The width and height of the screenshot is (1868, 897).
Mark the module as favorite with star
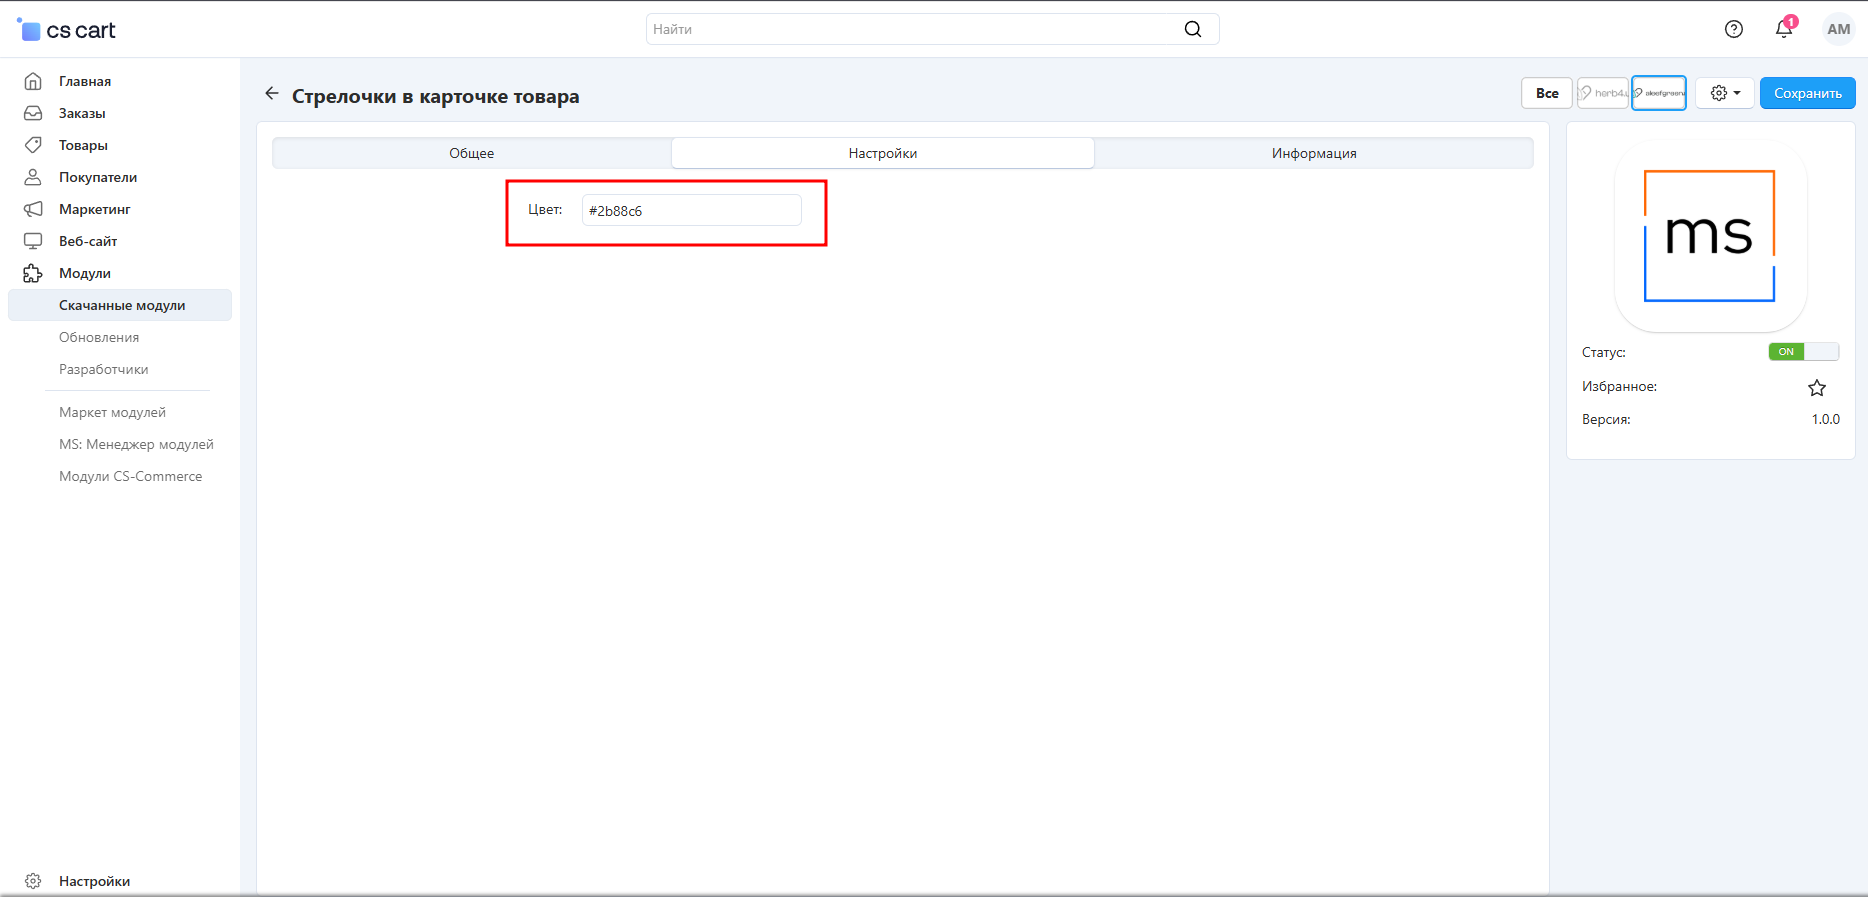[1817, 388]
